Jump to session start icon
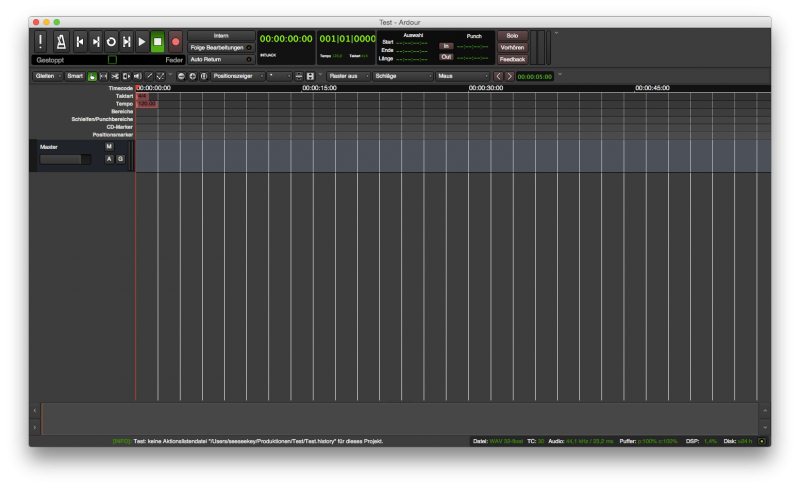 click(x=80, y=41)
